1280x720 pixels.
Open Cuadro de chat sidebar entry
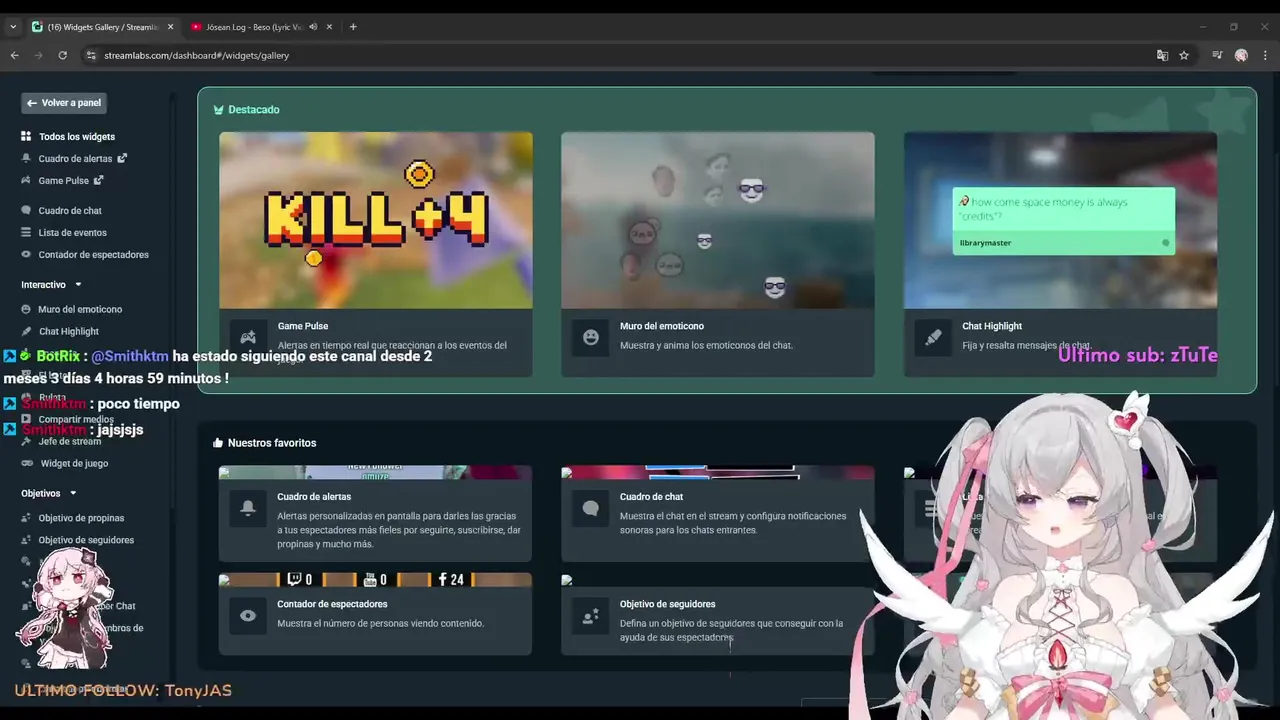(x=70, y=210)
